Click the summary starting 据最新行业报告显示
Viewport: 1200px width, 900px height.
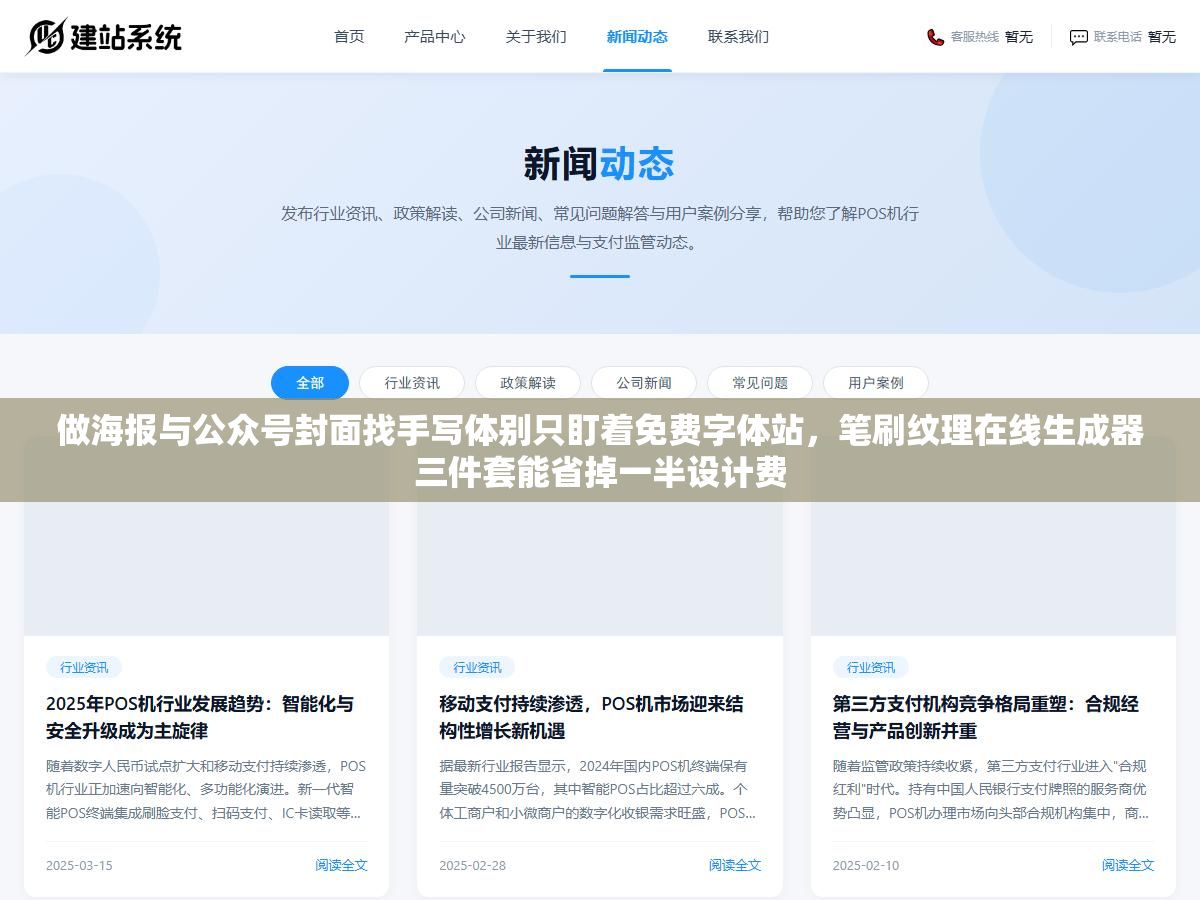pos(598,790)
